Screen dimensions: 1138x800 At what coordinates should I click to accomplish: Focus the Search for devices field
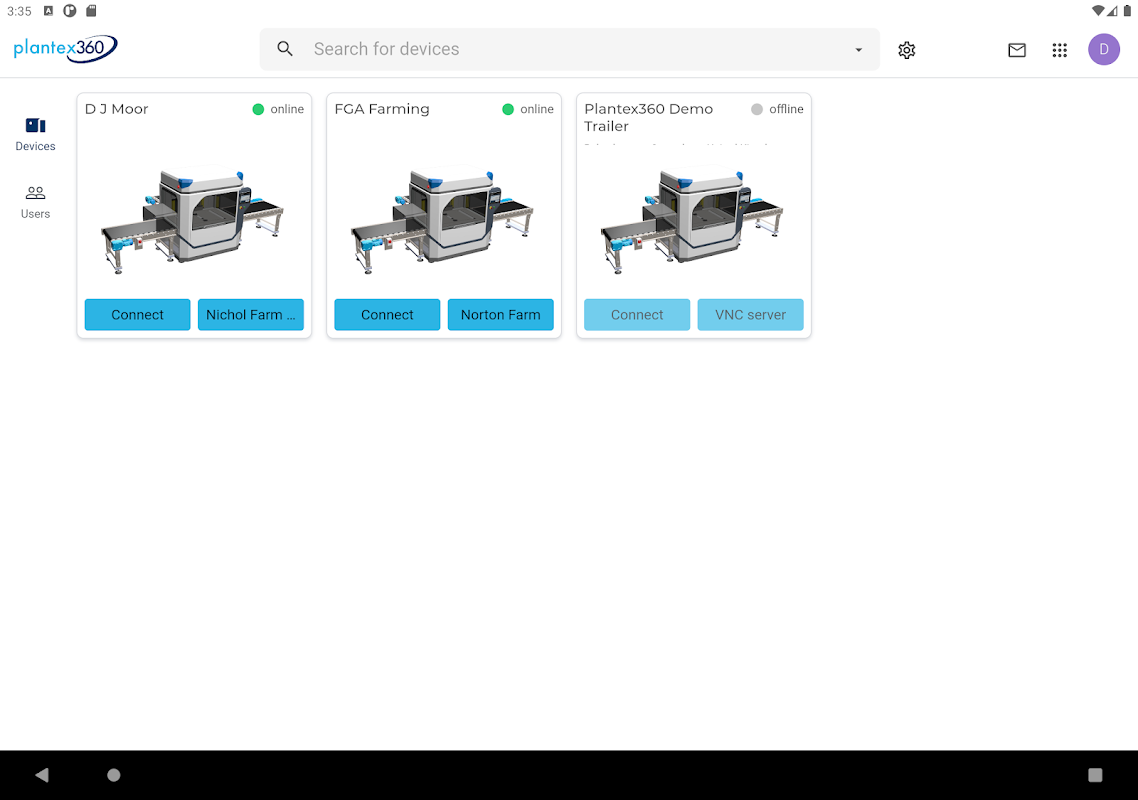570,49
